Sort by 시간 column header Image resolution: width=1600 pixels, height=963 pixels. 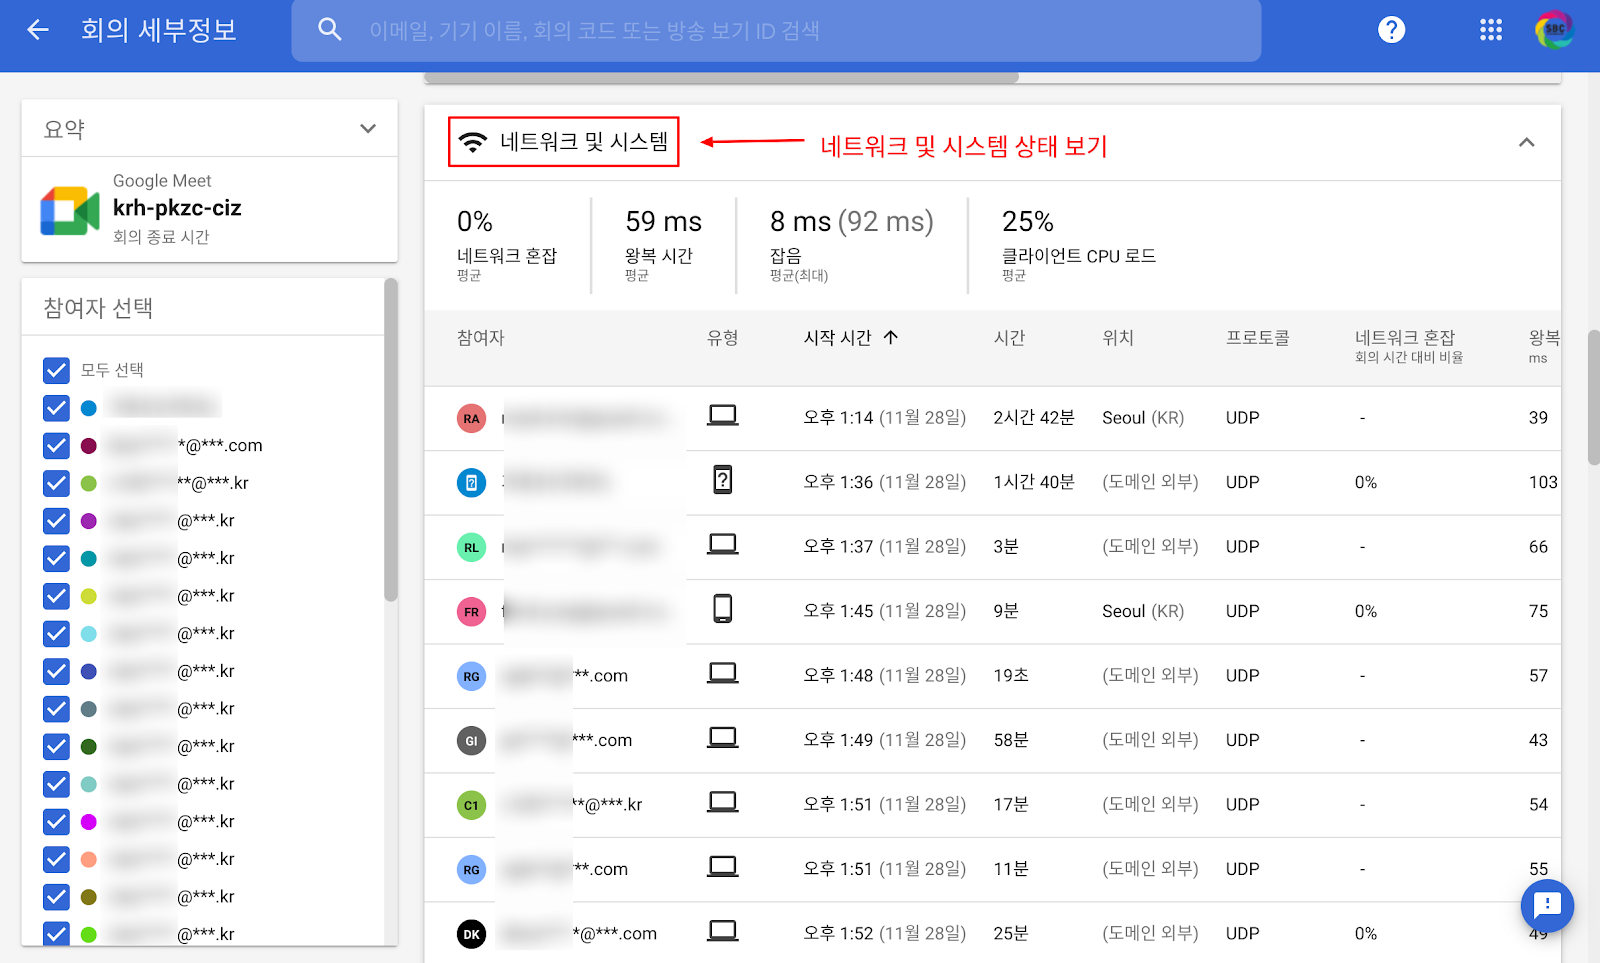(1009, 338)
